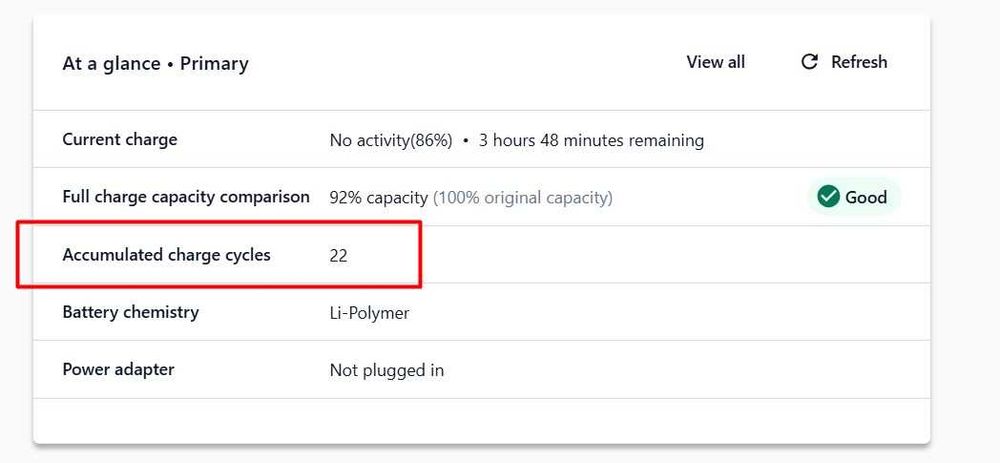Image resolution: width=1000 pixels, height=463 pixels.
Task: Select the Full charge capacity comparison label
Action: [186, 197]
